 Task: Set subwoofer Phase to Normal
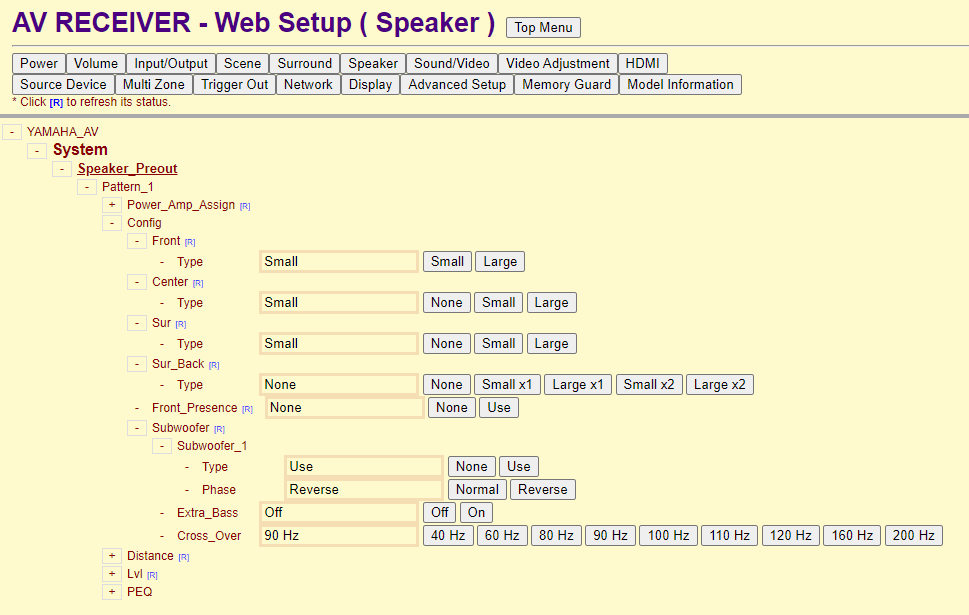pos(477,490)
